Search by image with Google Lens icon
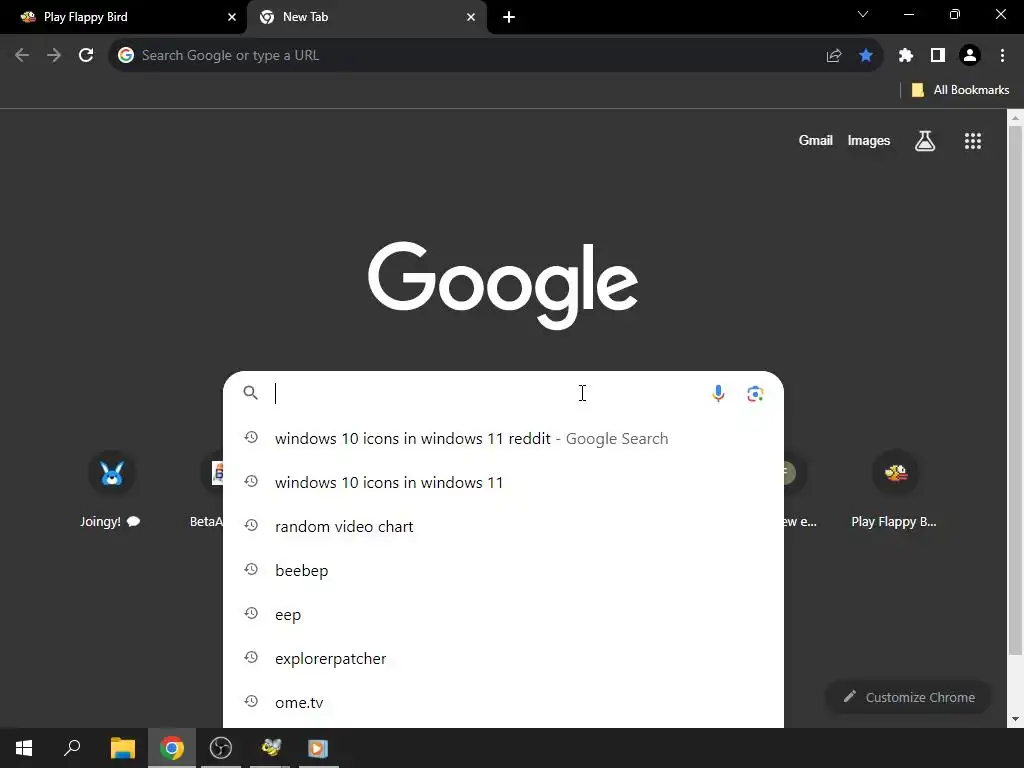Image resolution: width=1024 pixels, height=768 pixels. tap(756, 393)
